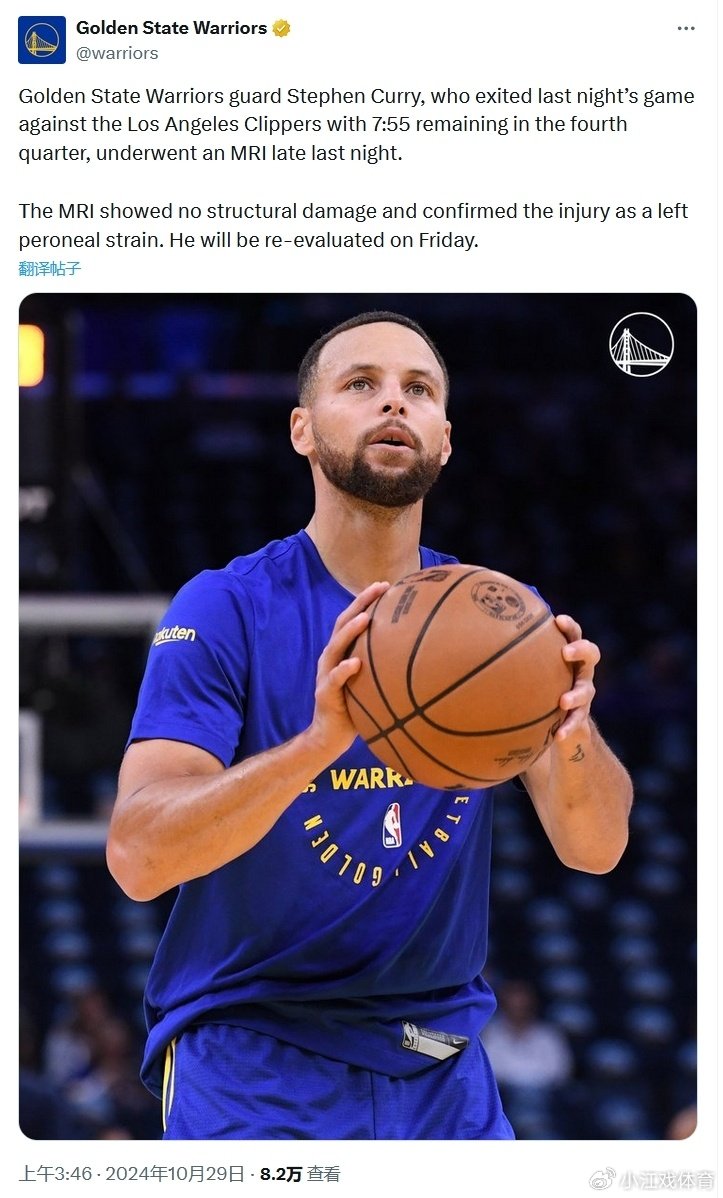Click the 2024年10月29日 date

pos(175,1174)
